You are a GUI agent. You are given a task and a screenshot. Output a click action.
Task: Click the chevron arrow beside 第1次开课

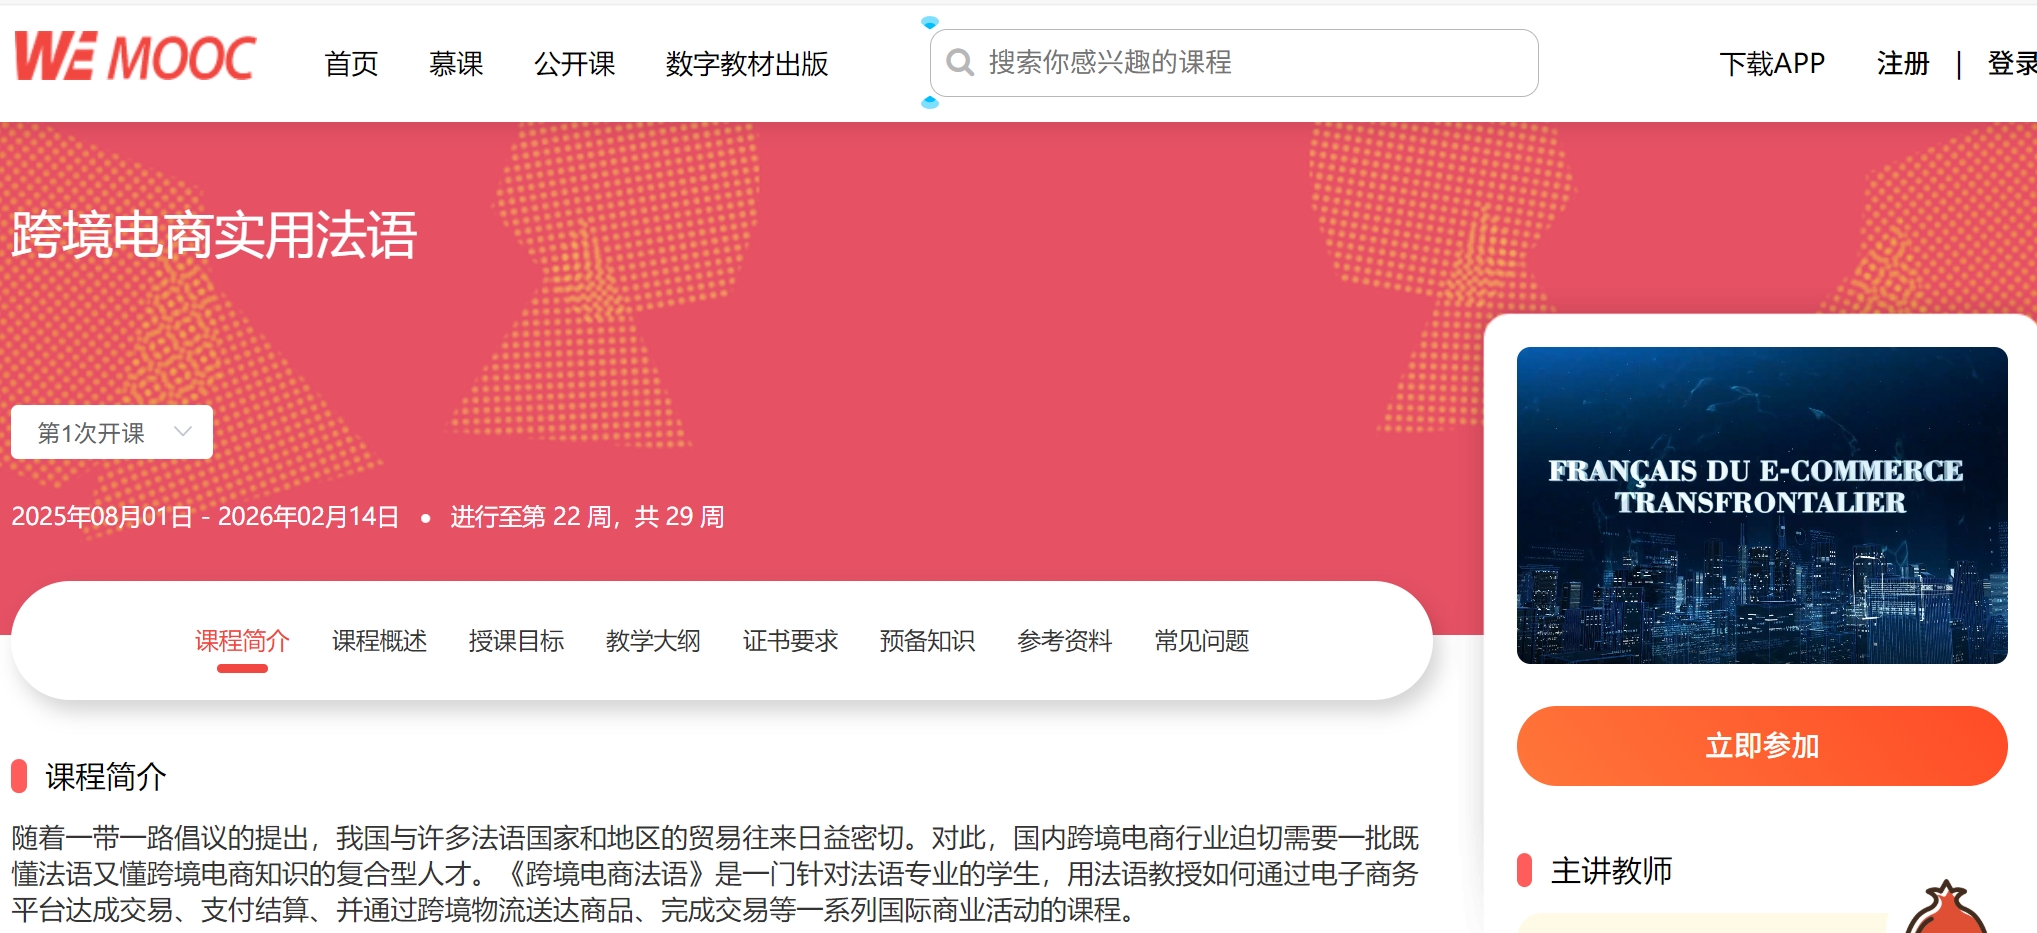183,432
